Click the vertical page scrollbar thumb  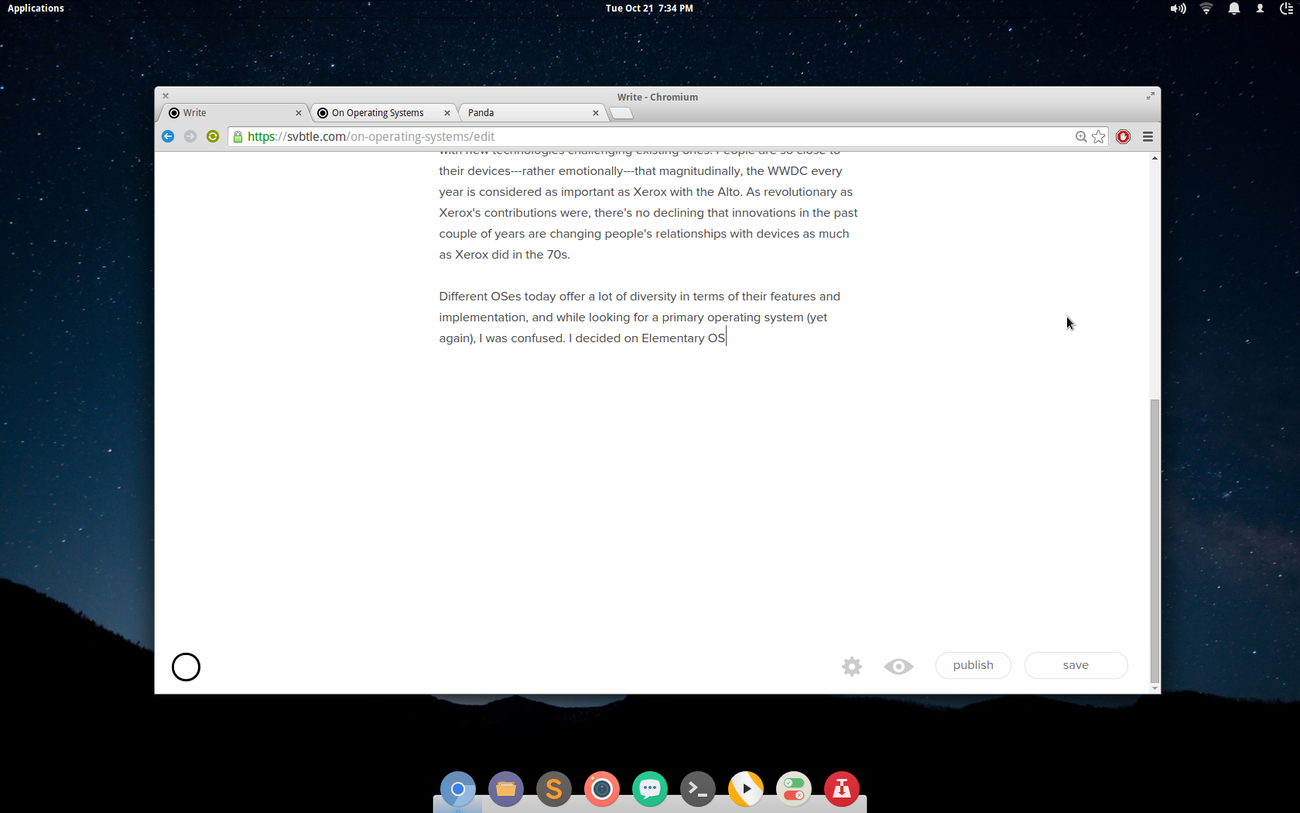click(x=1155, y=540)
